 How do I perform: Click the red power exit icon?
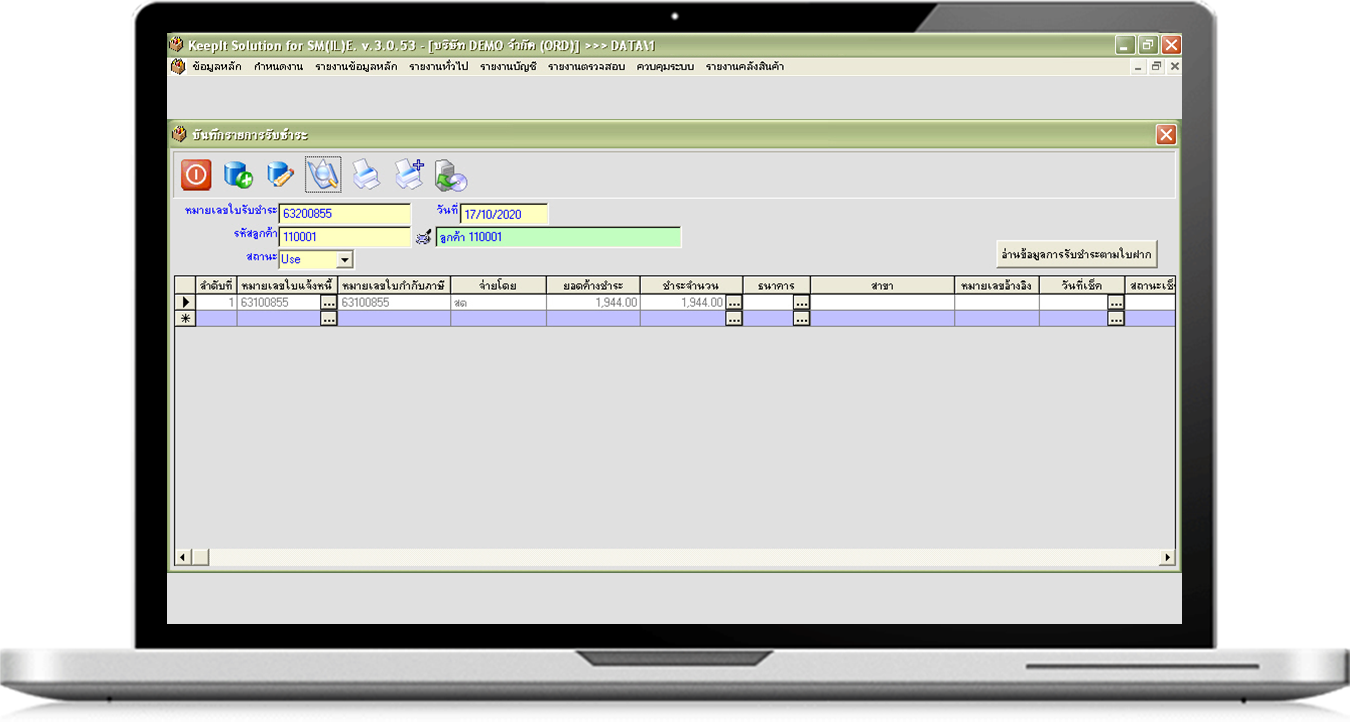196,175
